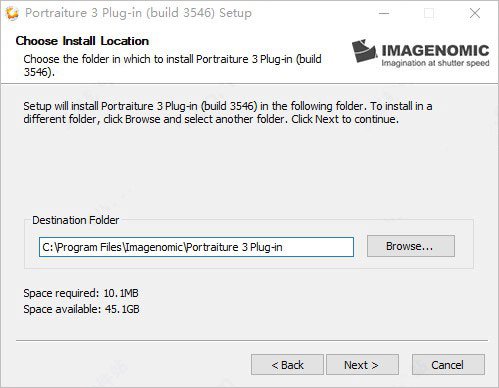This screenshot has width=499, height=388.
Task: Click the 'Choose Install Location' heading
Action: 82,41
